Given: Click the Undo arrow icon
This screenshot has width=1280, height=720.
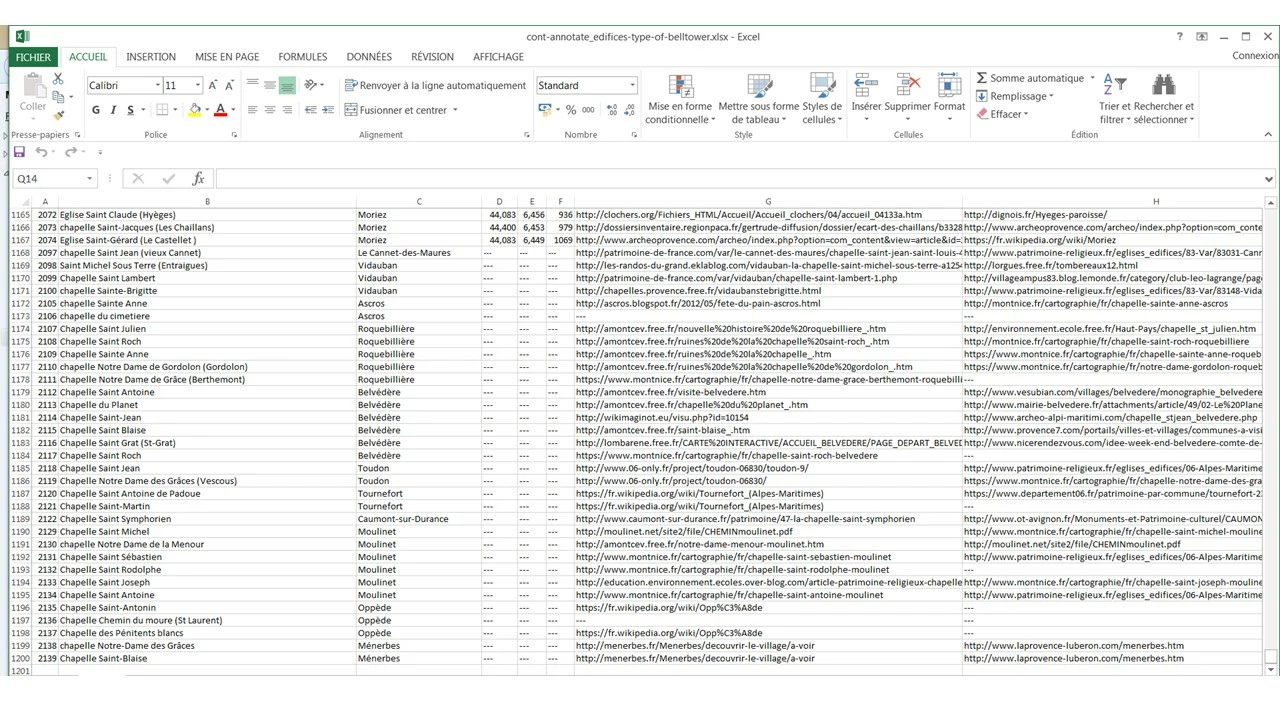Looking at the screenshot, I should 41,152.
